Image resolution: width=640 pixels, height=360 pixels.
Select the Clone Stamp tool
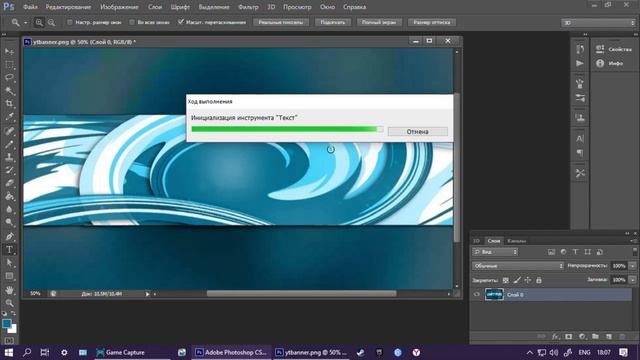point(9,157)
